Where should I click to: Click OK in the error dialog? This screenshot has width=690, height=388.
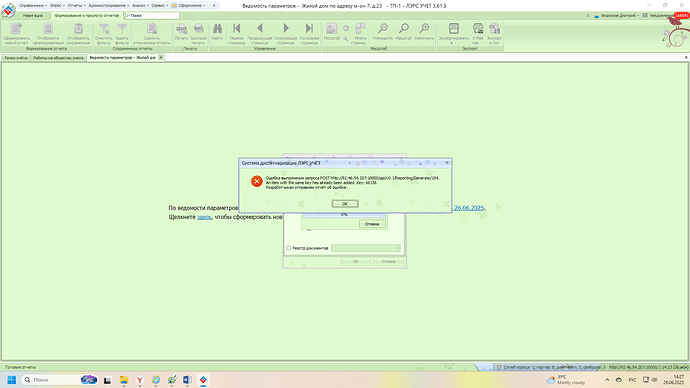pyautogui.click(x=345, y=204)
